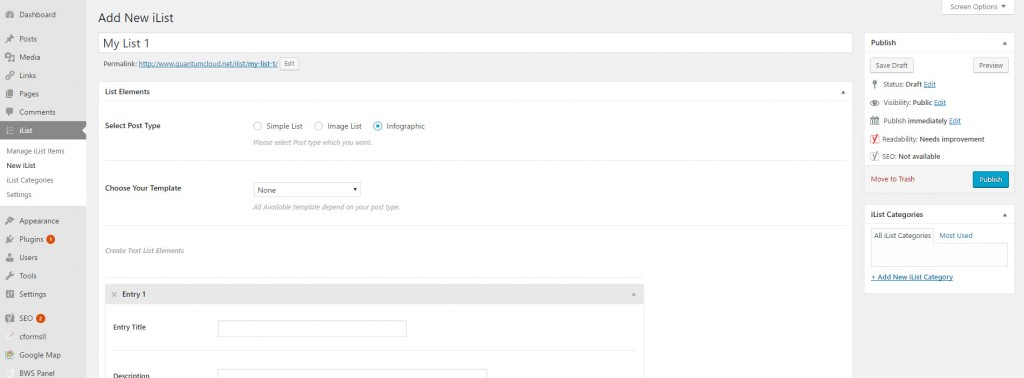The height and width of the screenshot is (378, 1024).
Task: Select the Simple List radio button
Action: pyautogui.click(x=257, y=126)
